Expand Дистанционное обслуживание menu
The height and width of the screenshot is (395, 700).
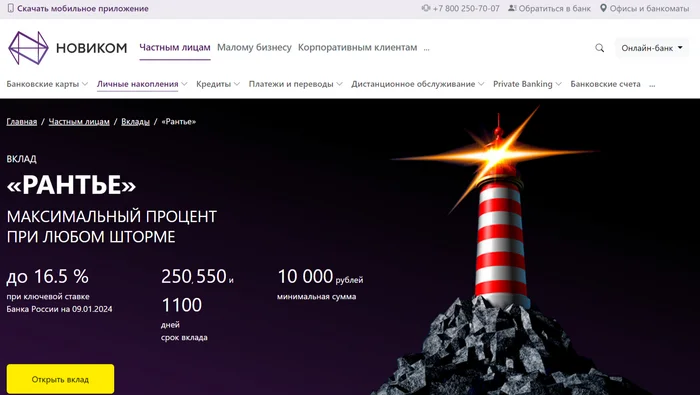417,84
